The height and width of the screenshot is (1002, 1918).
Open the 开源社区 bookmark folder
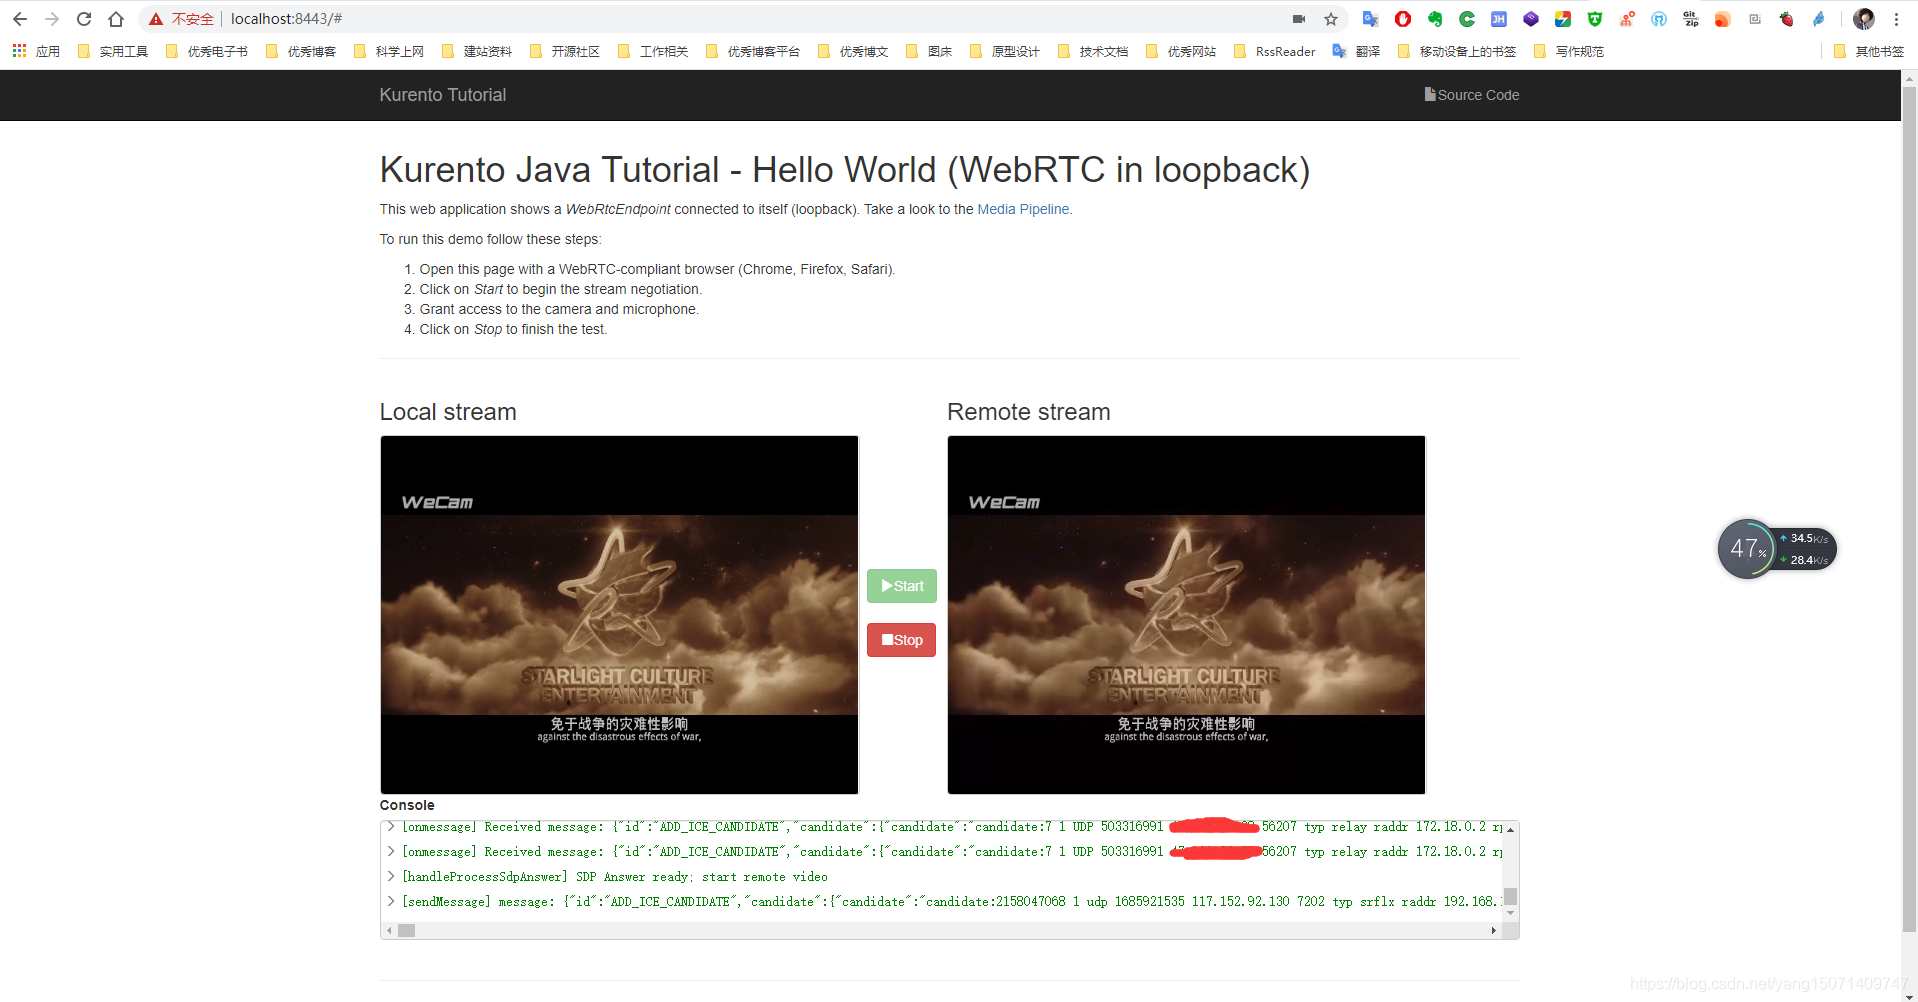coord(565,51)
